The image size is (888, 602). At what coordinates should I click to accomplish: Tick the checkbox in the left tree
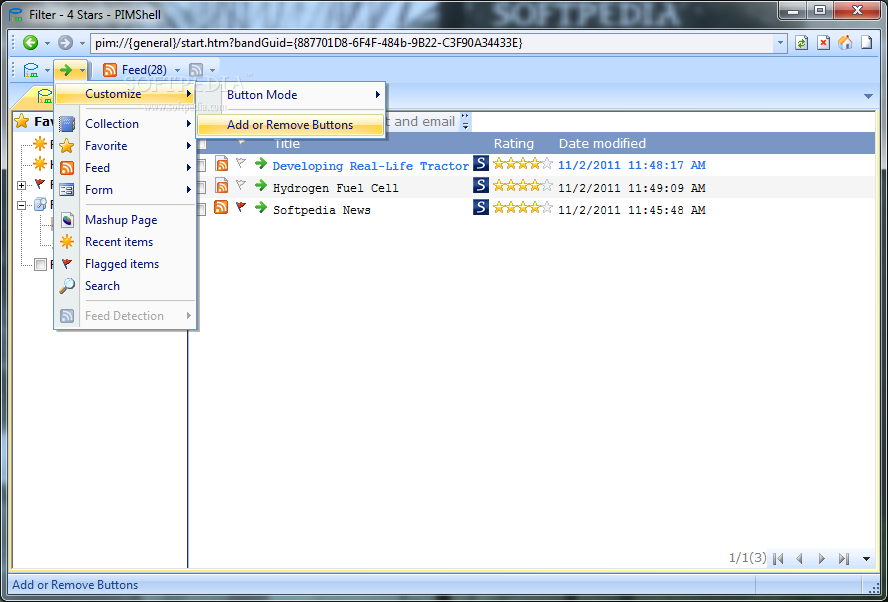(x=40, y=264)
